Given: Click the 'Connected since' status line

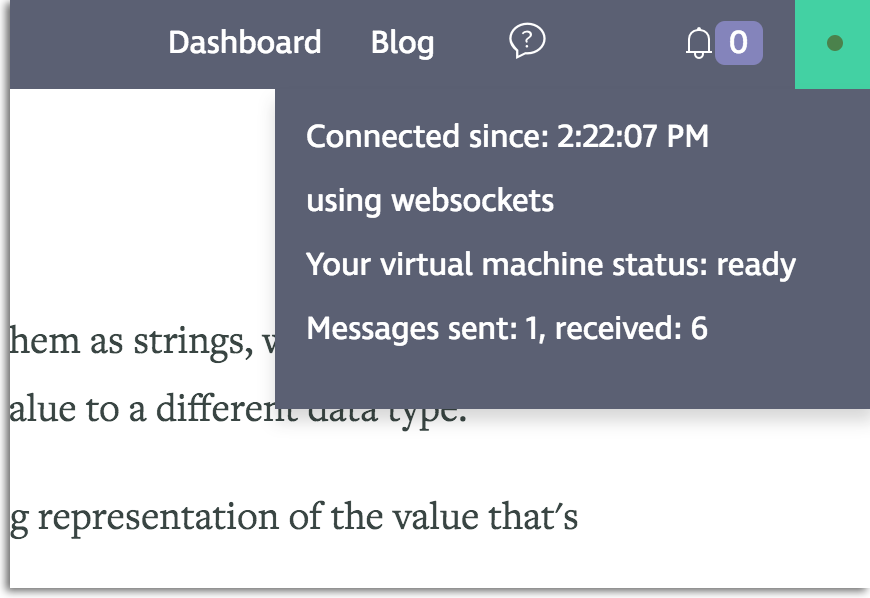Looking at the screenshot, I should 507,136.
